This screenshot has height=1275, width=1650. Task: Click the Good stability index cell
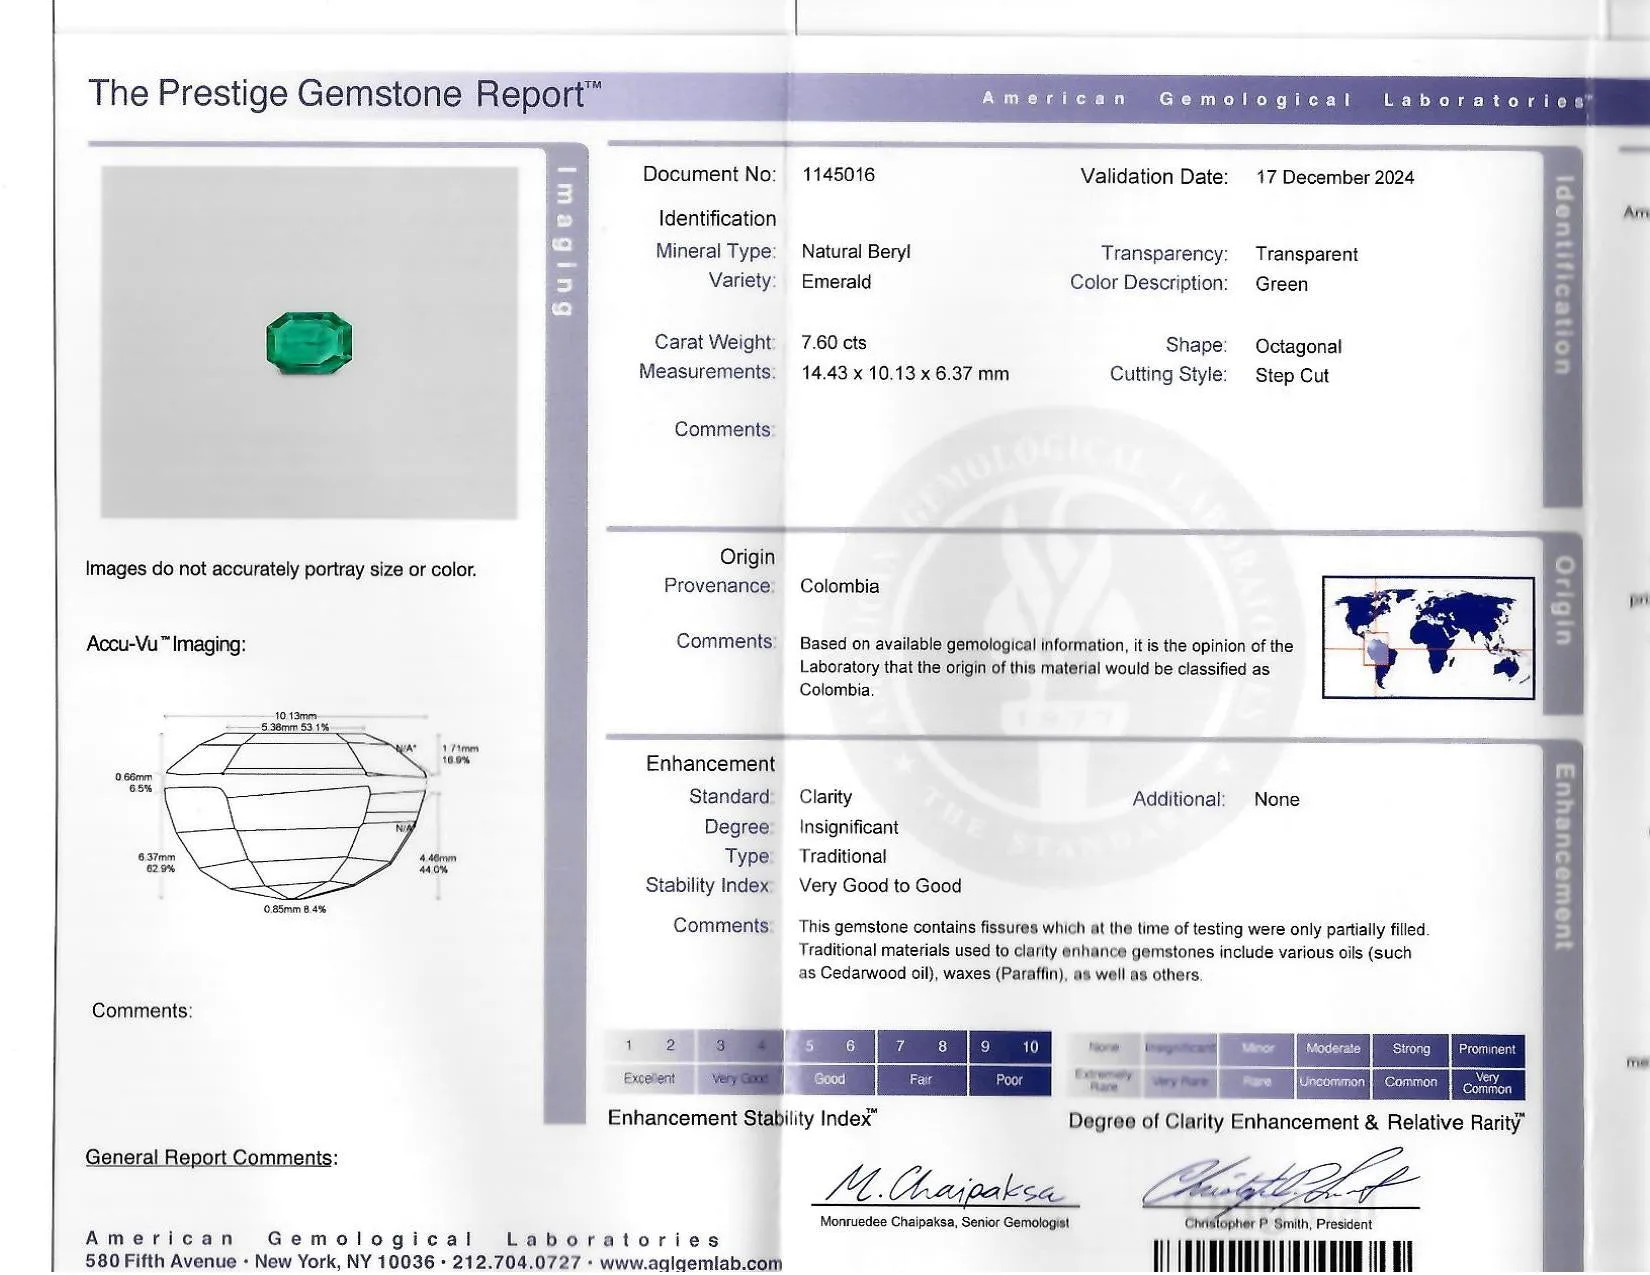click(x=830, y=1080)
